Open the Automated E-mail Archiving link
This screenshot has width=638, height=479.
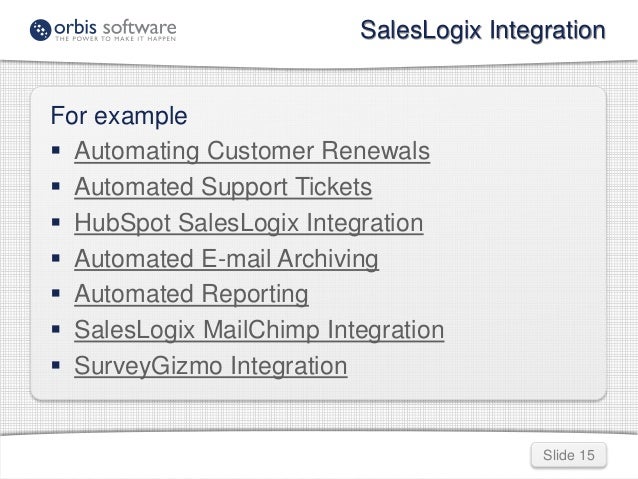tap(227, 260)
